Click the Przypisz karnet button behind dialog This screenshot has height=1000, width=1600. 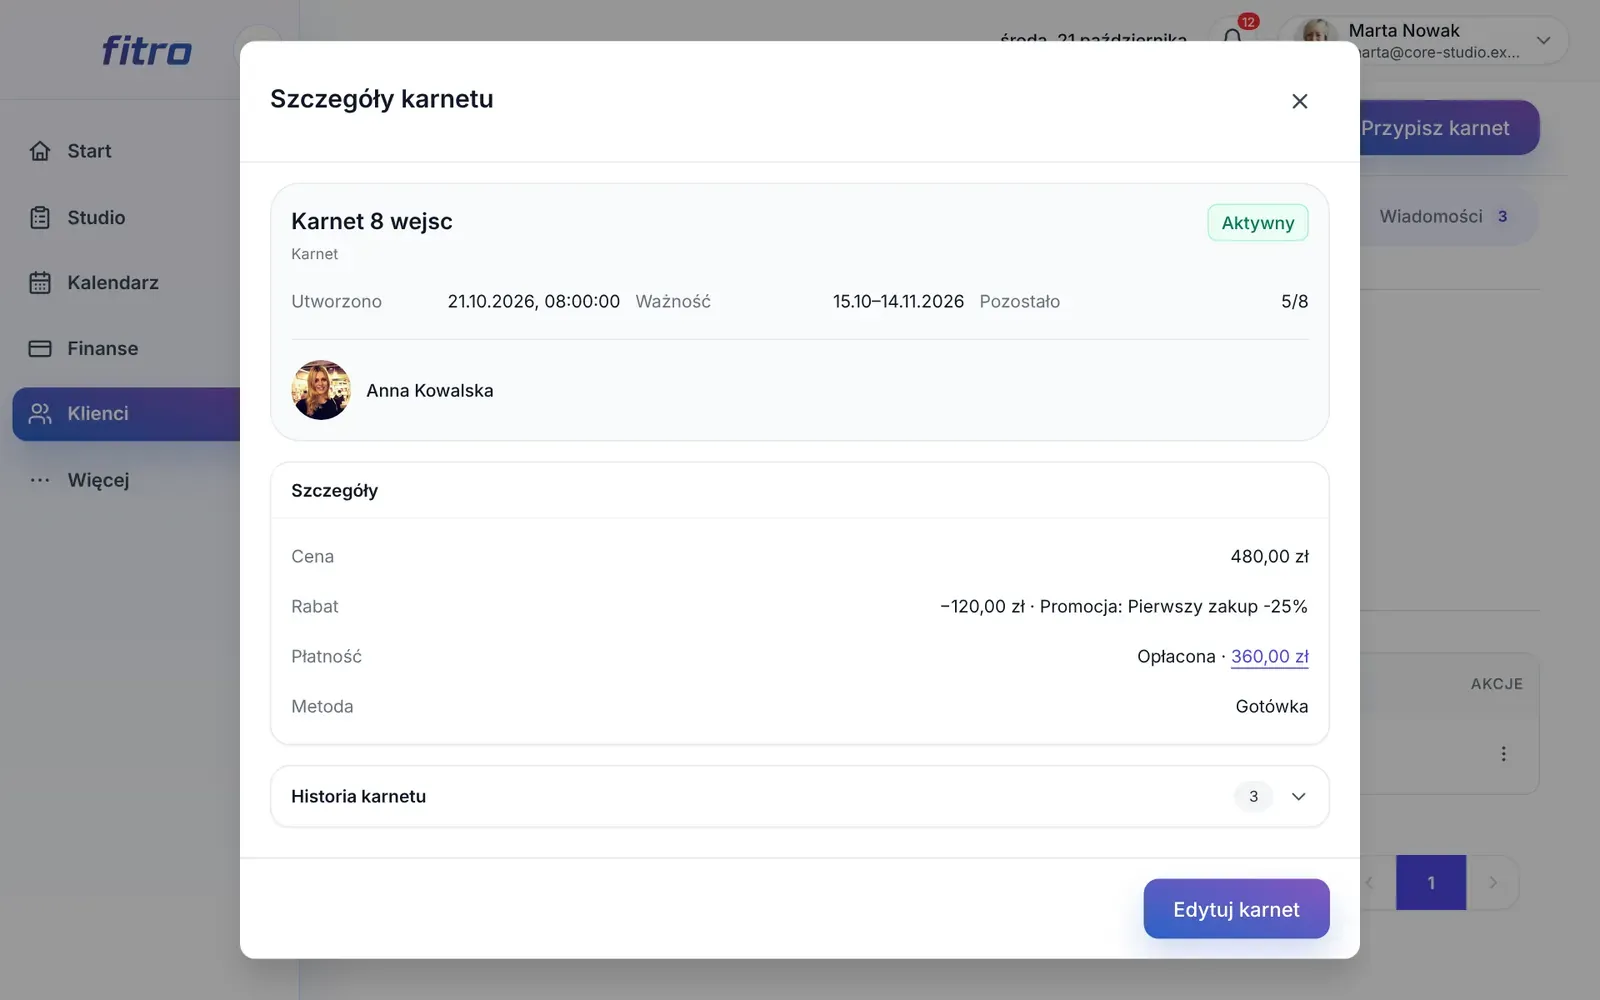coord(1449,128)
